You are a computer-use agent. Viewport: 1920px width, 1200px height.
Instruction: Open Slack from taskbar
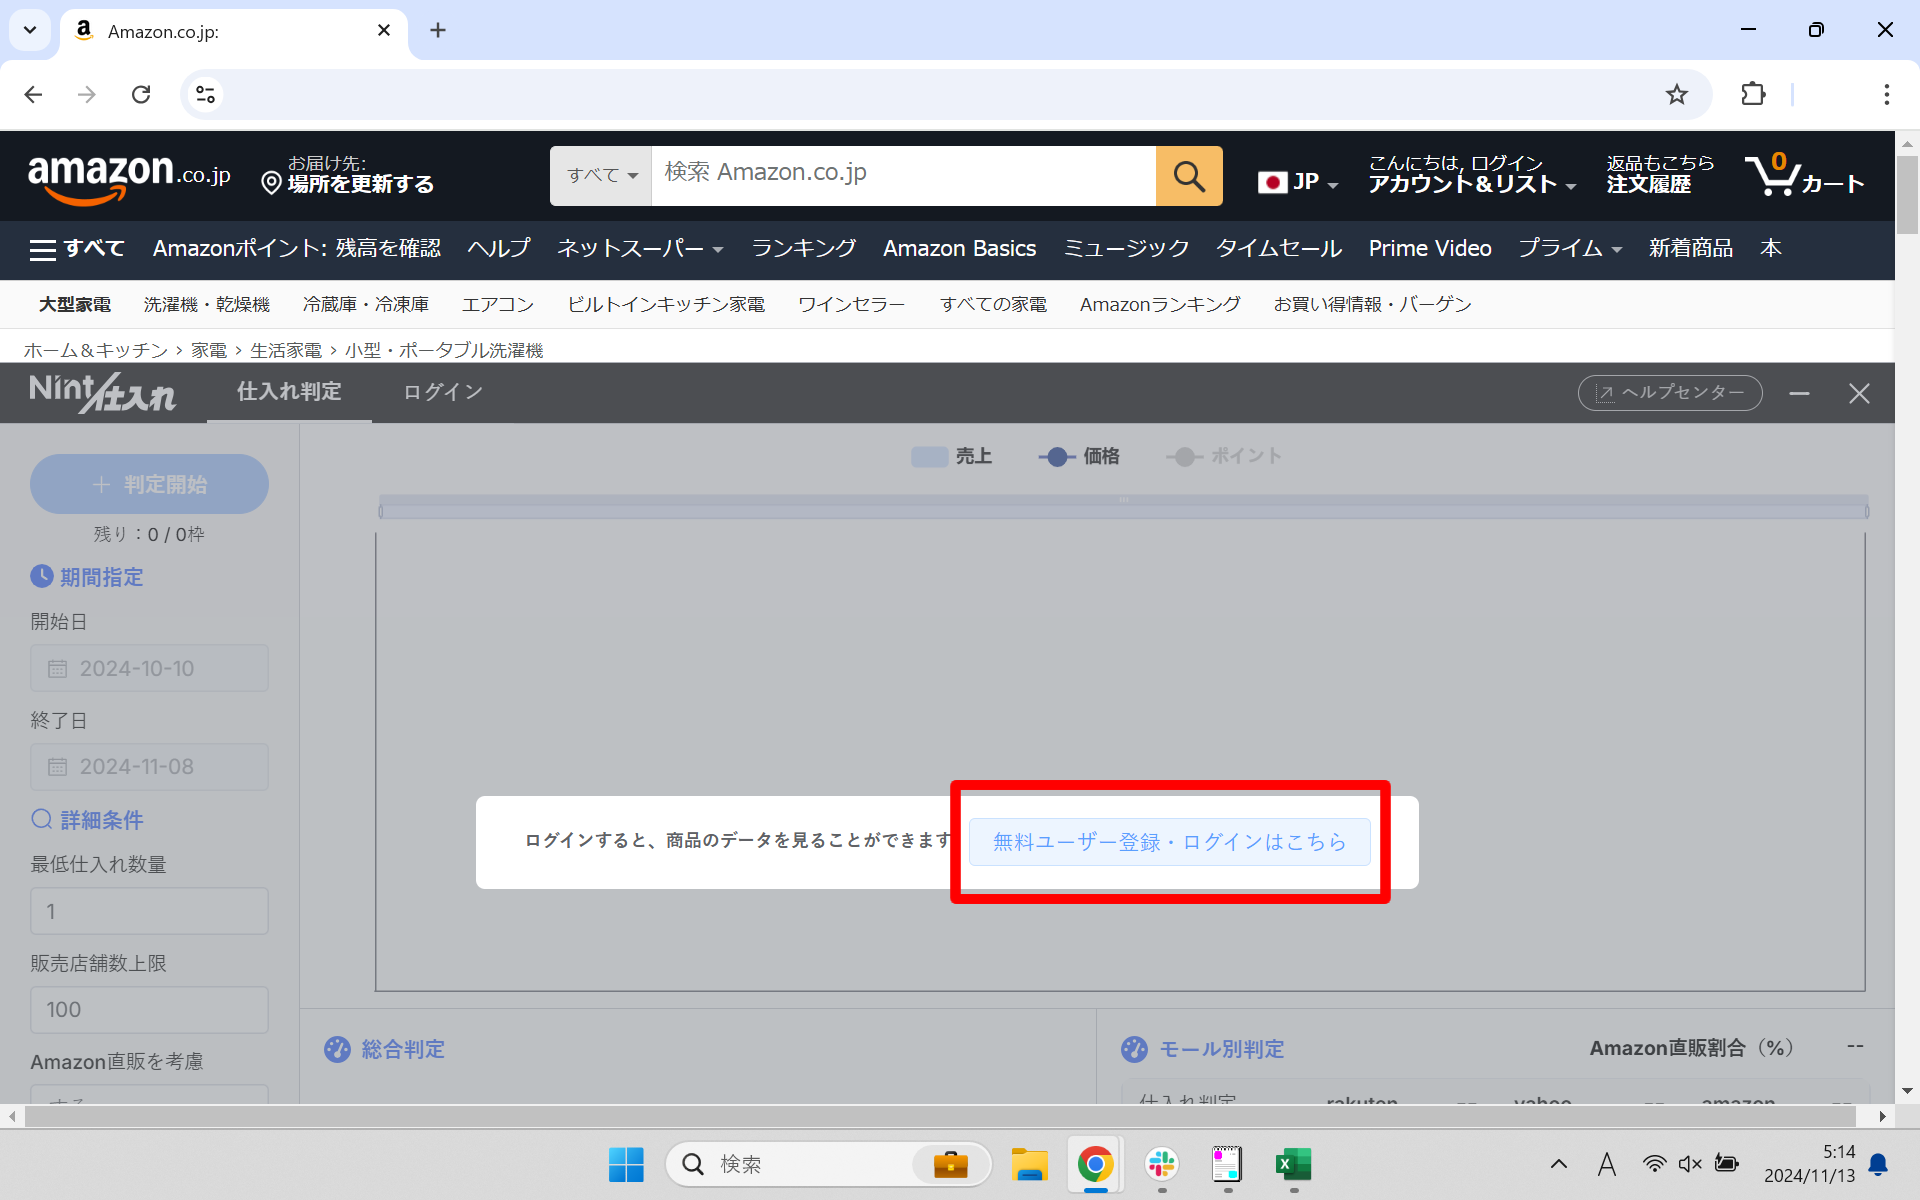pyautogui.click(x=1161, y=1164)
